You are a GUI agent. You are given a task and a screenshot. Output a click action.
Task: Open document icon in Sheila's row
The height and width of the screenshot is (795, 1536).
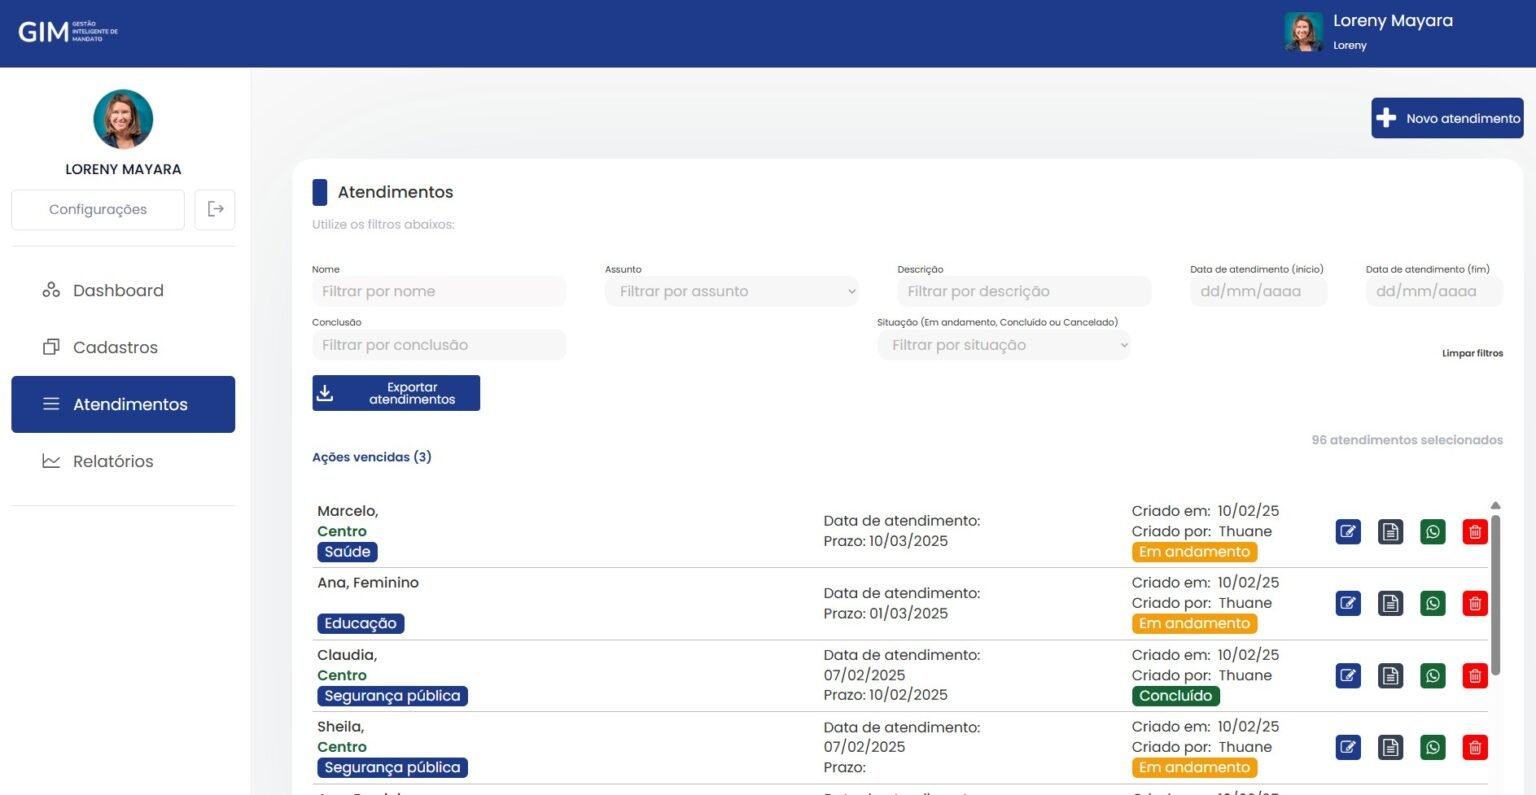tap(1390, 748)
